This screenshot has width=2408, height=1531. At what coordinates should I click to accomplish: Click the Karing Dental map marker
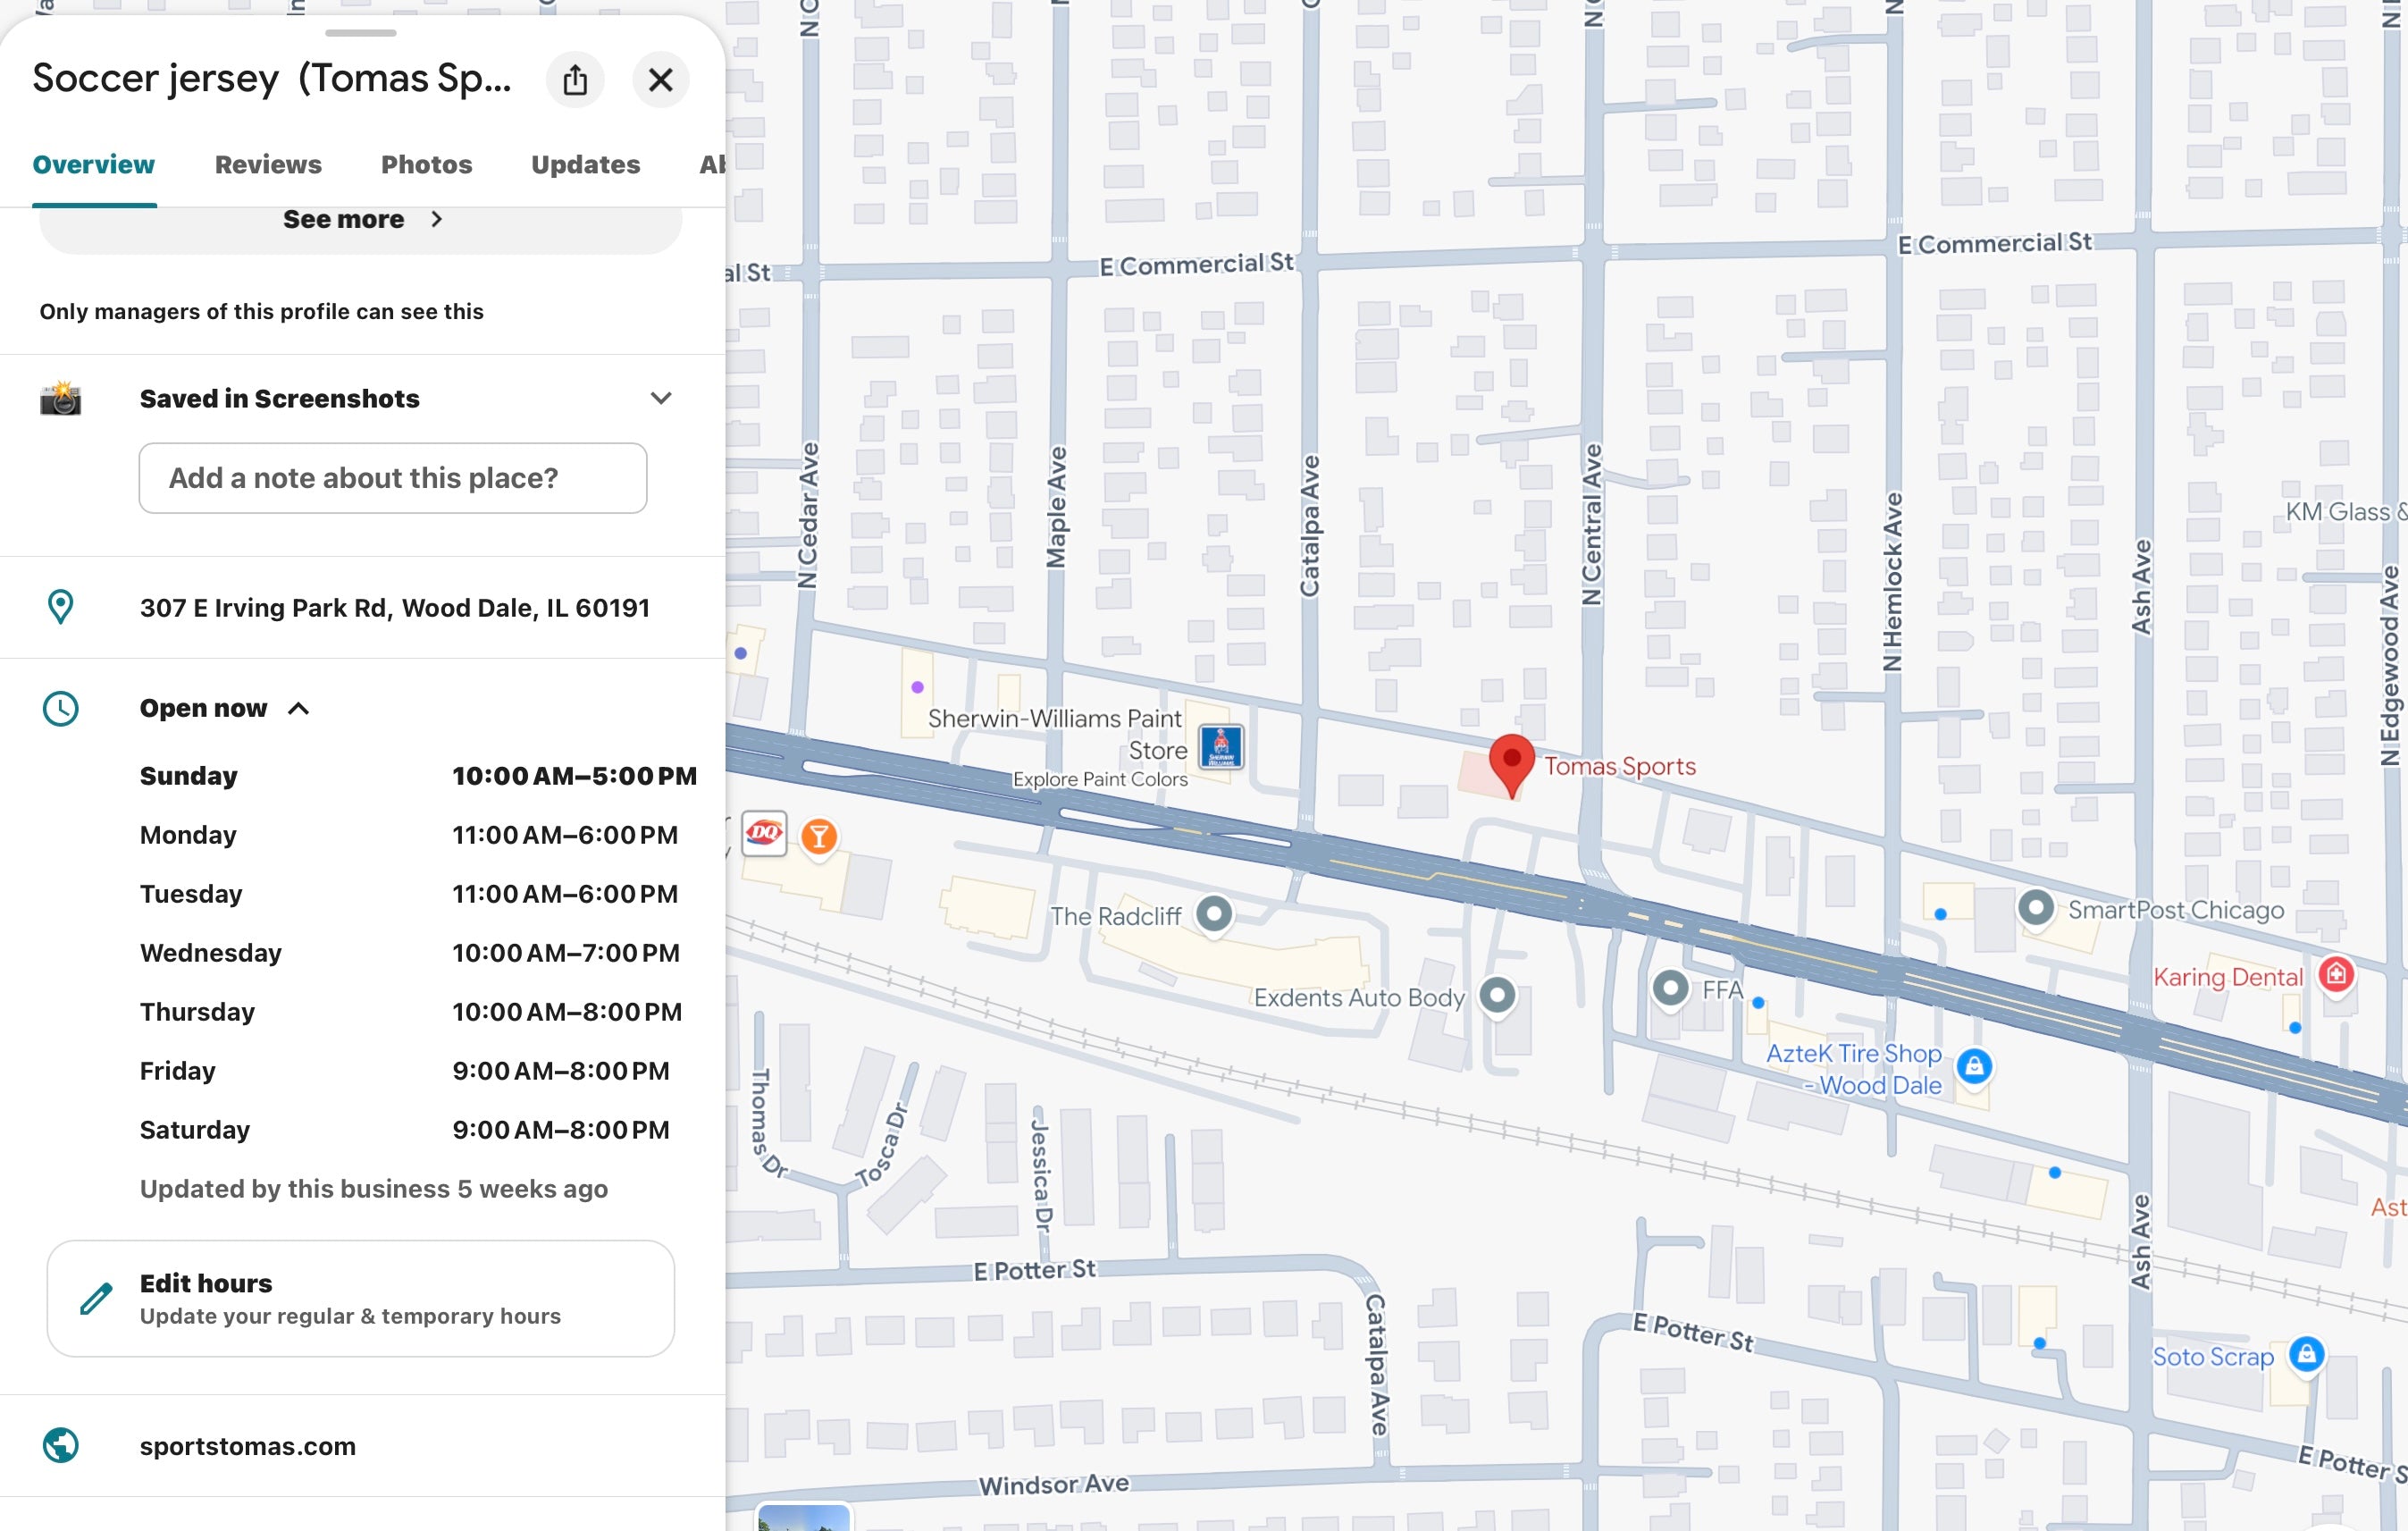tap(2336, 974)
